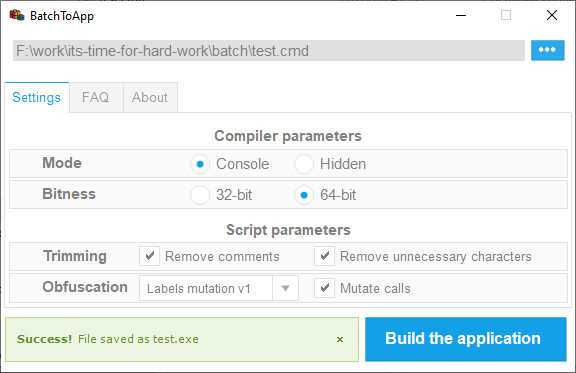Select the Console mode radio button

[200, 164]
